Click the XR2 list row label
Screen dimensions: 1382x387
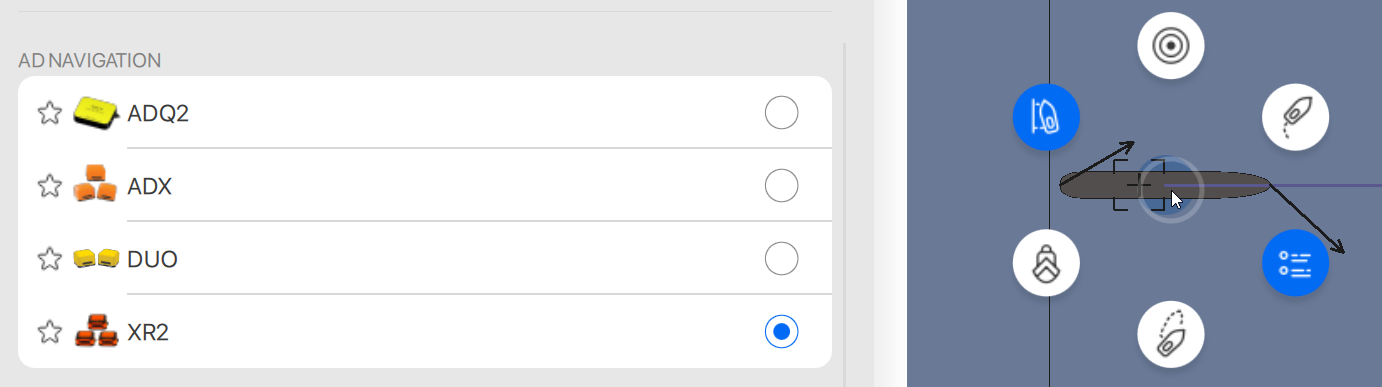point(148,333)
